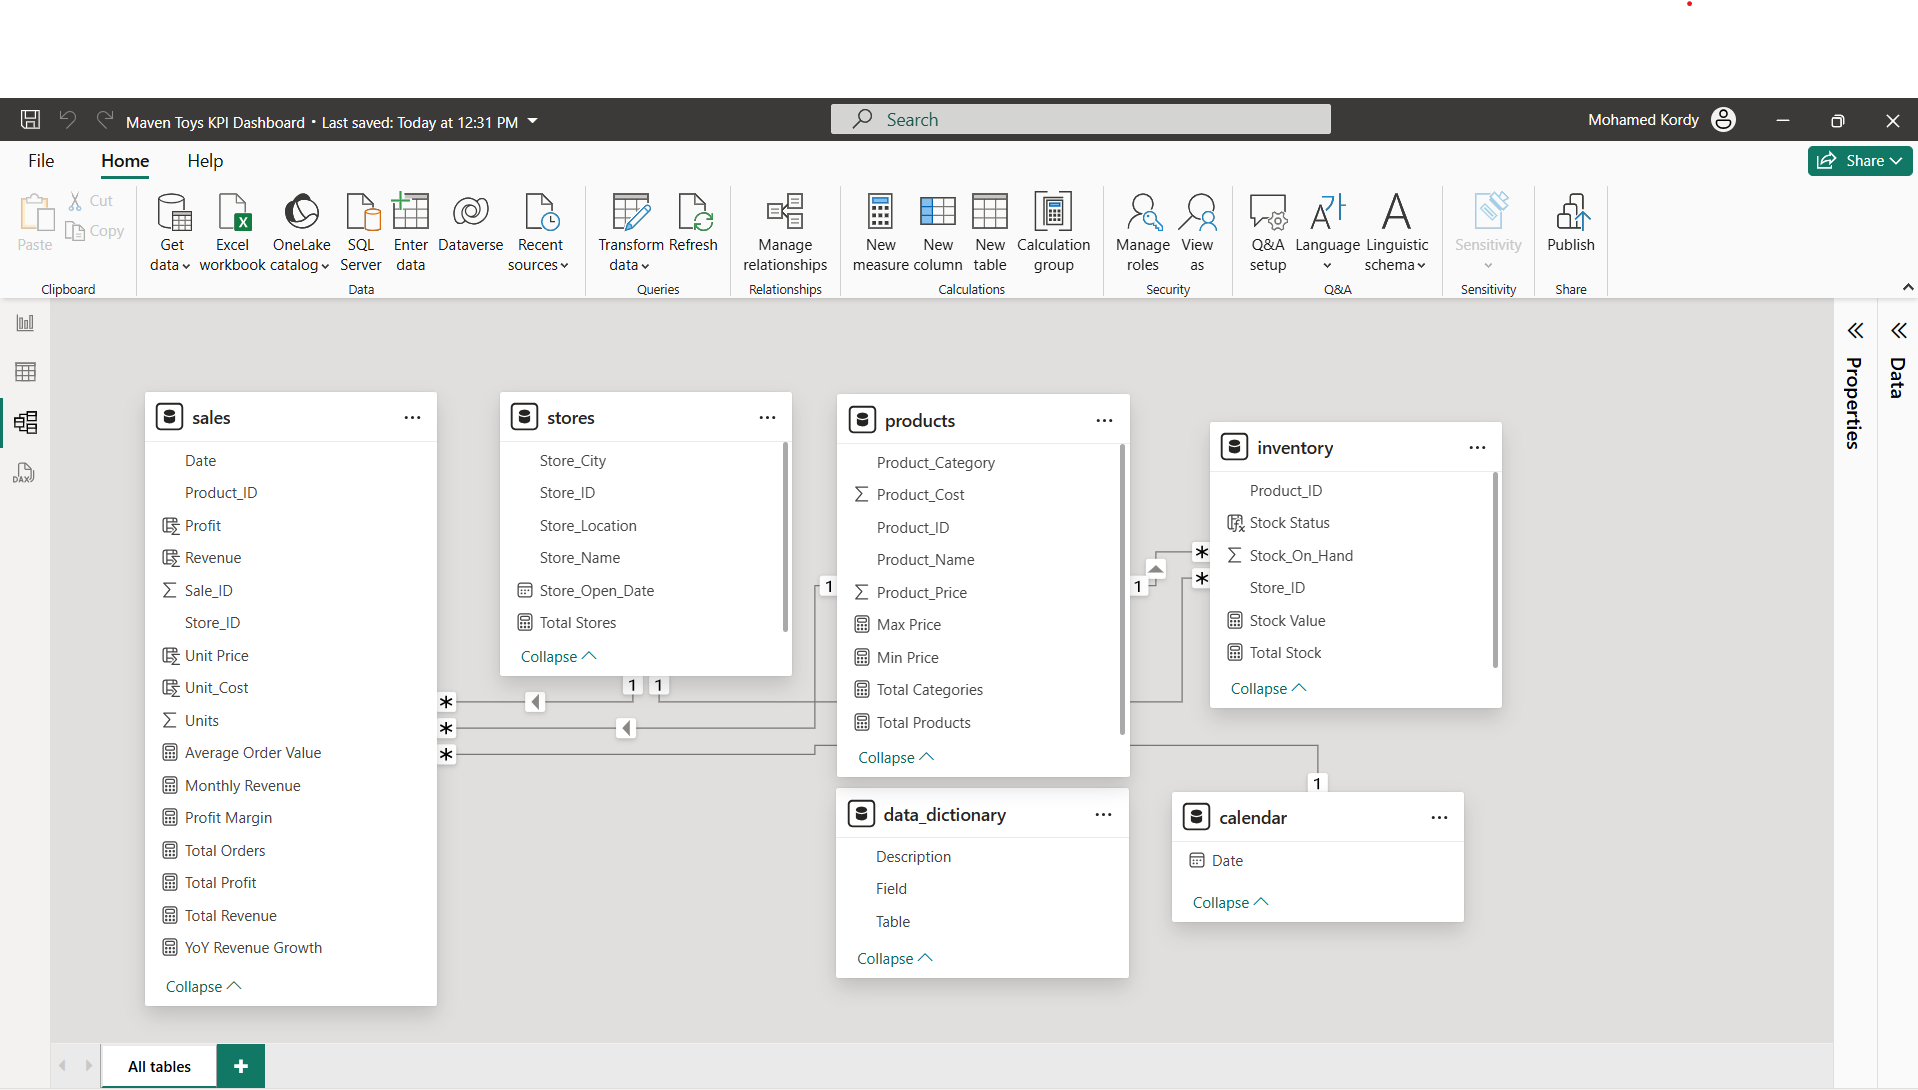Click View as roles icon
Screen dimensions: 1918x1090
click(x=1197, y=232)
